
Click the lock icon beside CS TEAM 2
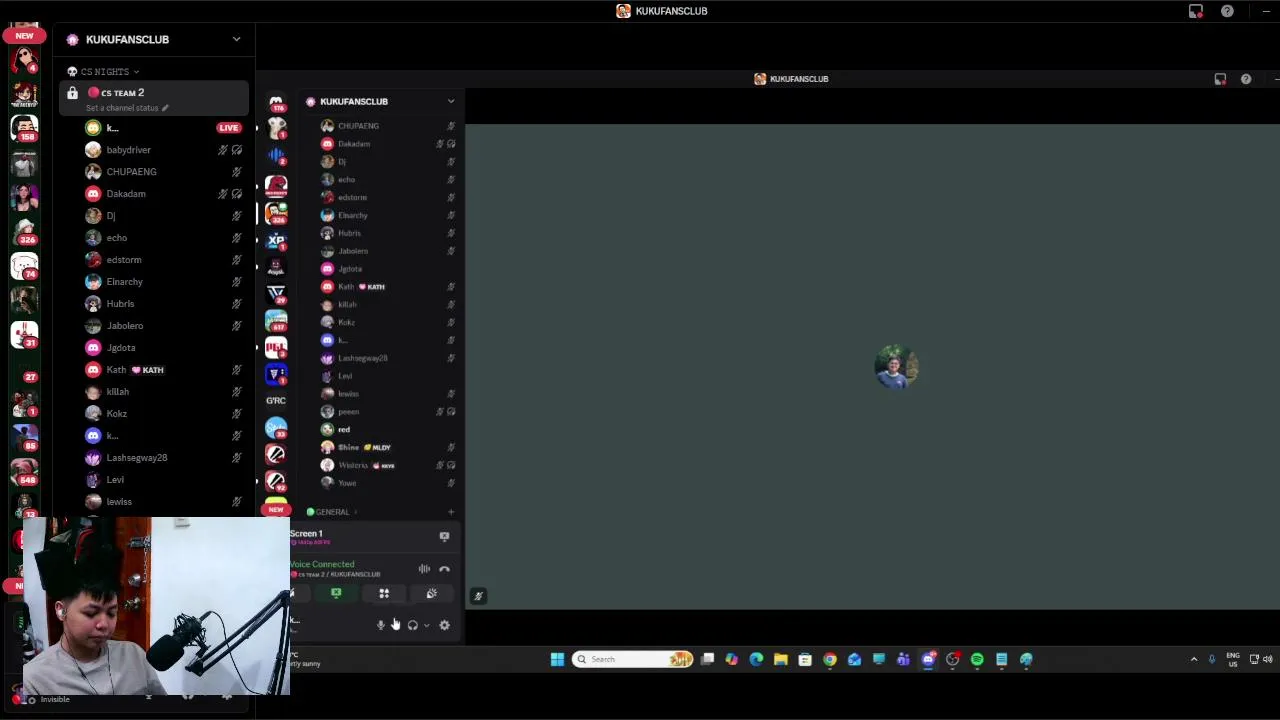click(72, 93)
